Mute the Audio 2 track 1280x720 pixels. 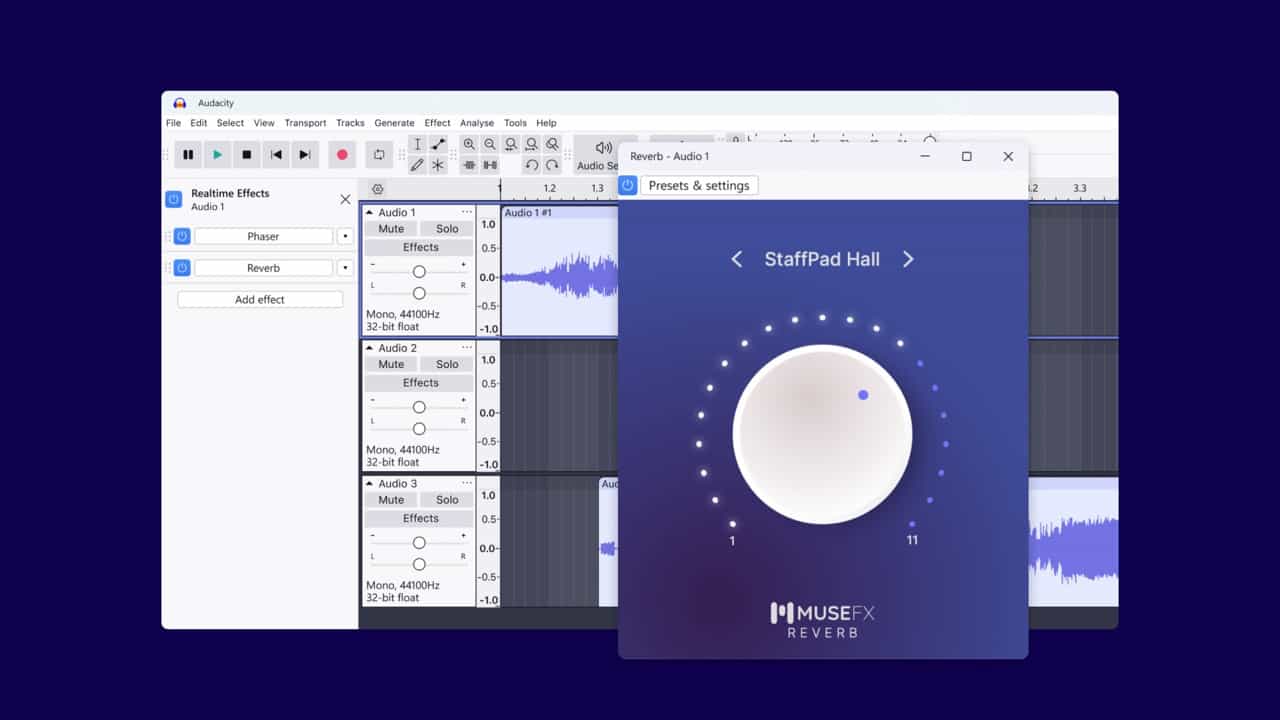click(x=391, y=364)
